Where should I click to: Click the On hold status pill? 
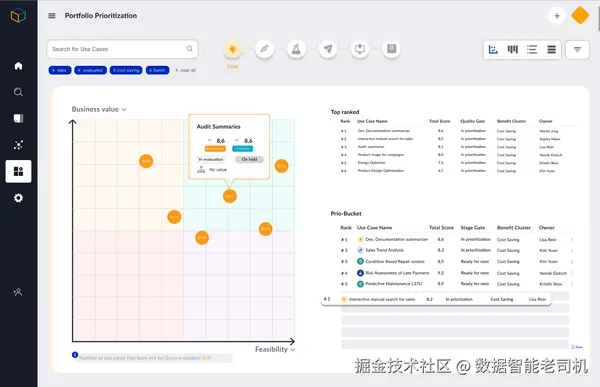click(x=249, y=159)
